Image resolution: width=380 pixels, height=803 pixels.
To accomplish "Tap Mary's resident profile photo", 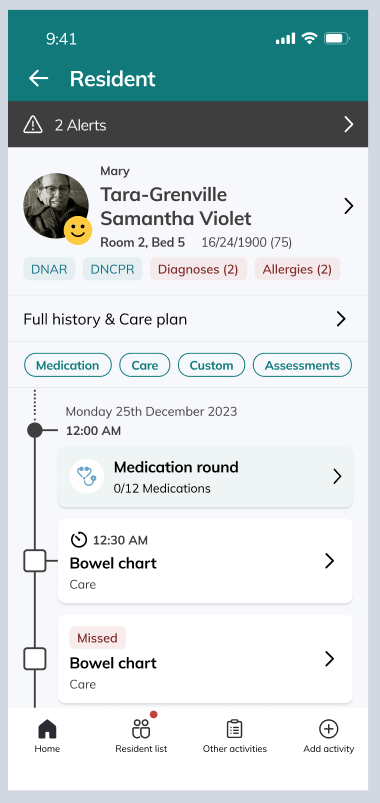I will [x=56, y=205].
